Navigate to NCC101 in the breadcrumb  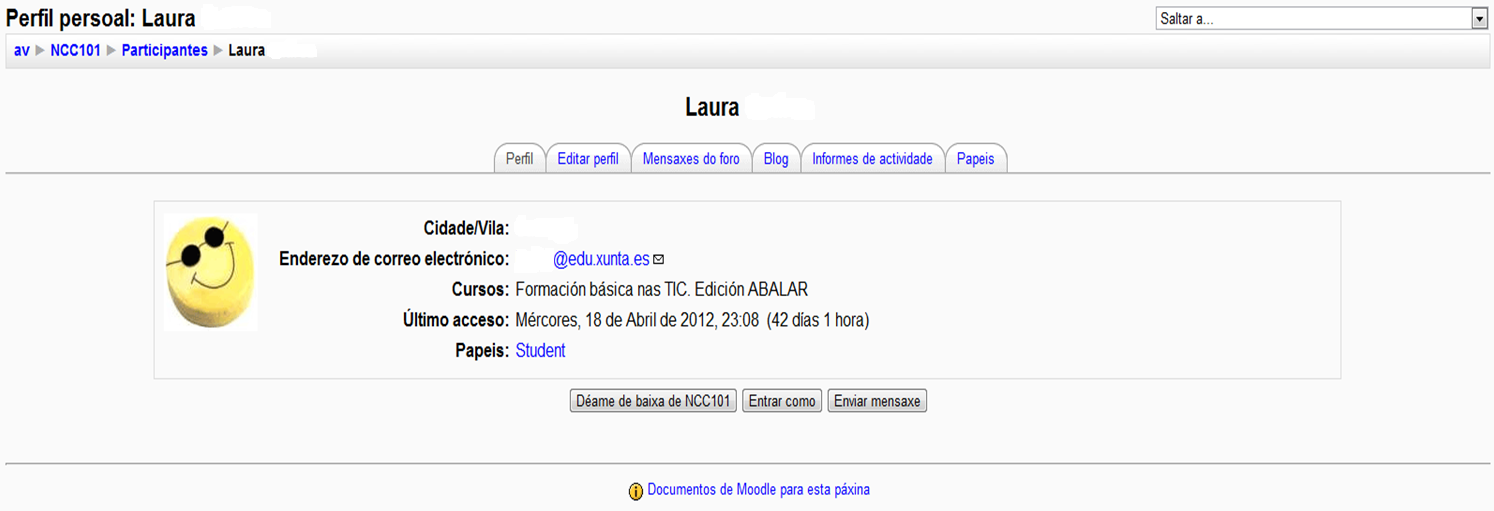coord(76,50)
